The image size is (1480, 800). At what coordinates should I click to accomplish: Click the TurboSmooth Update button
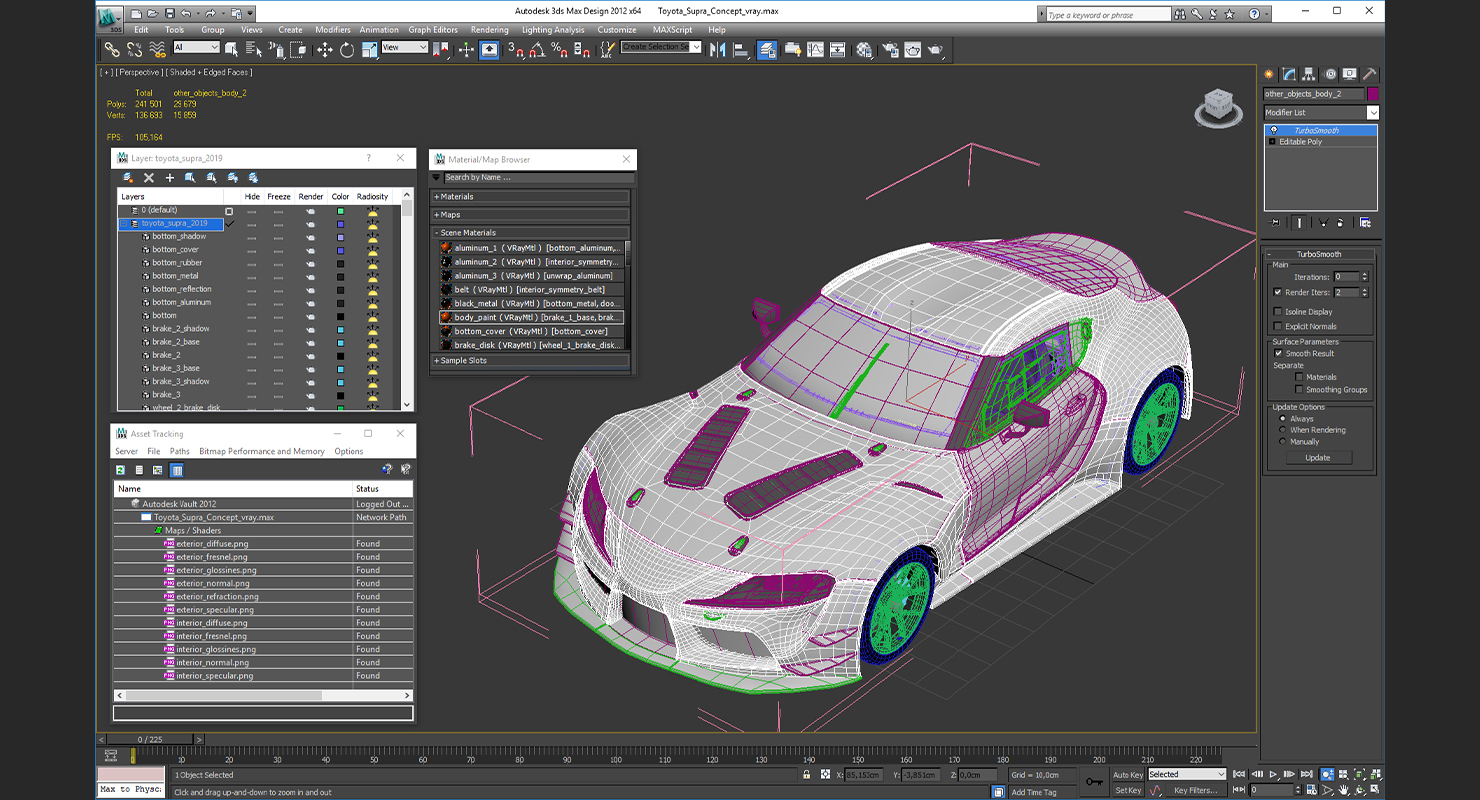point(1317,457)
